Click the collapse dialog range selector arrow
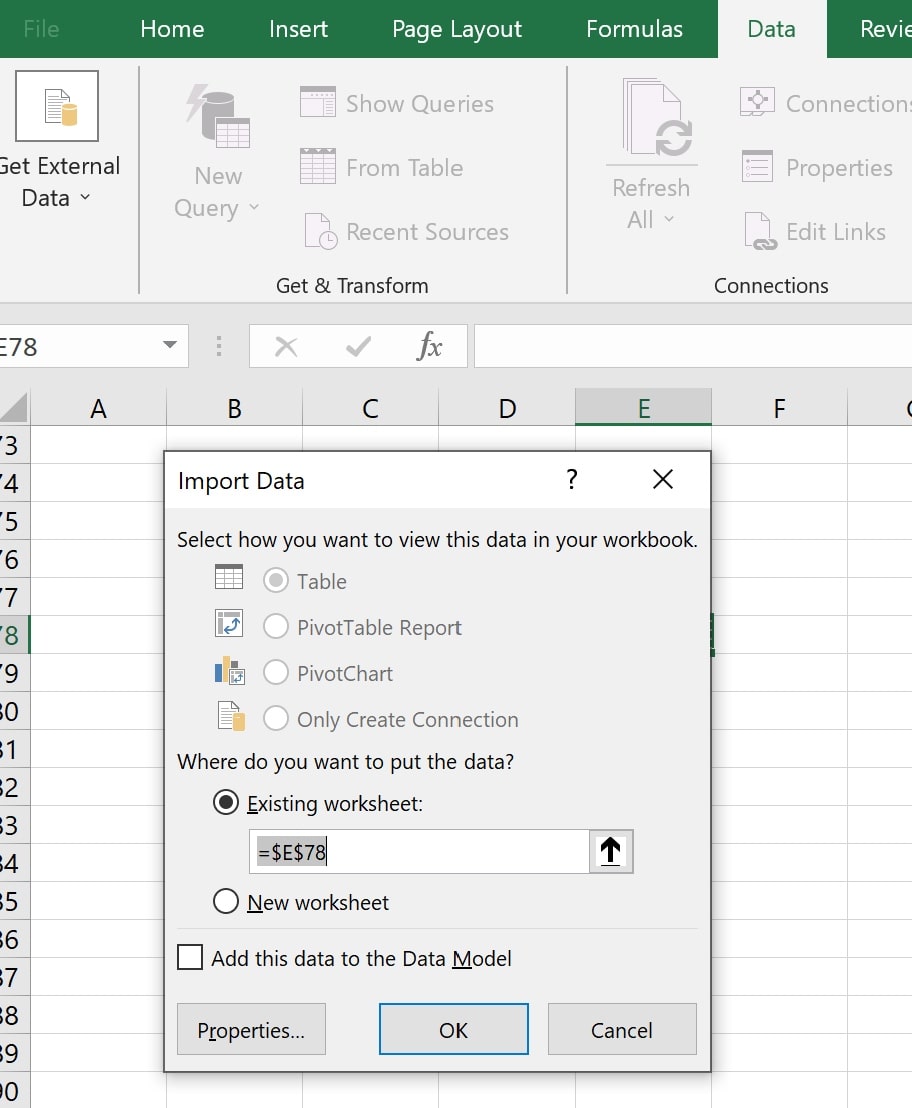Viewport: 912px width, 1108px height. pyautogui.click(x=610, y=852)
